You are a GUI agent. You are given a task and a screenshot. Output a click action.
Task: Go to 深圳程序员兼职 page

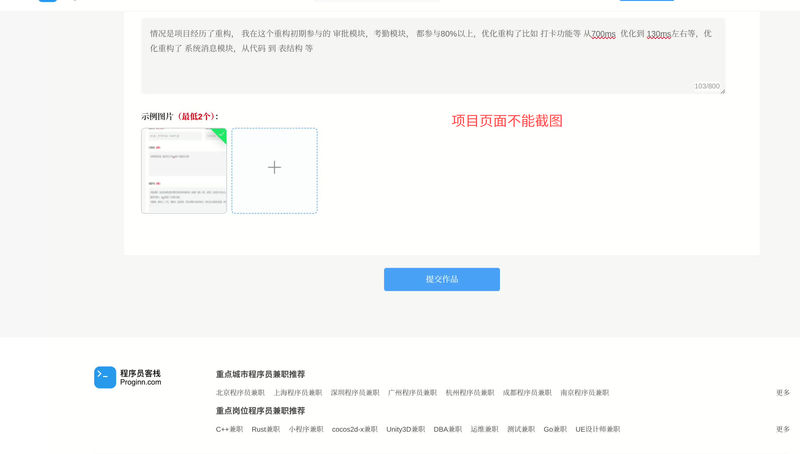(355, 393)
